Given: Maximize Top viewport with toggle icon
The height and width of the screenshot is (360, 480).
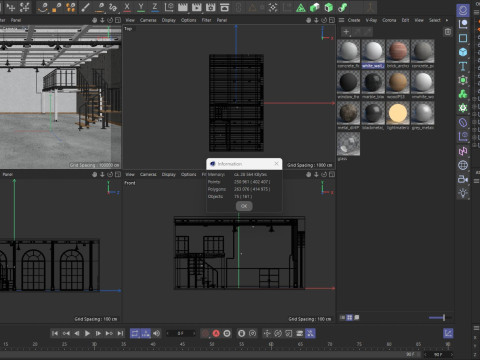Looking at the screenshot, I should point(332,20).
